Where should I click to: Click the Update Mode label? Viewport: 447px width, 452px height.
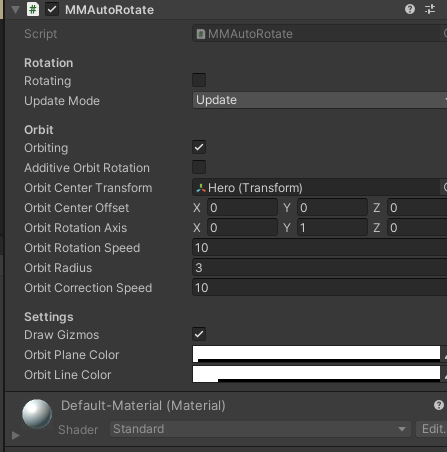62,101
